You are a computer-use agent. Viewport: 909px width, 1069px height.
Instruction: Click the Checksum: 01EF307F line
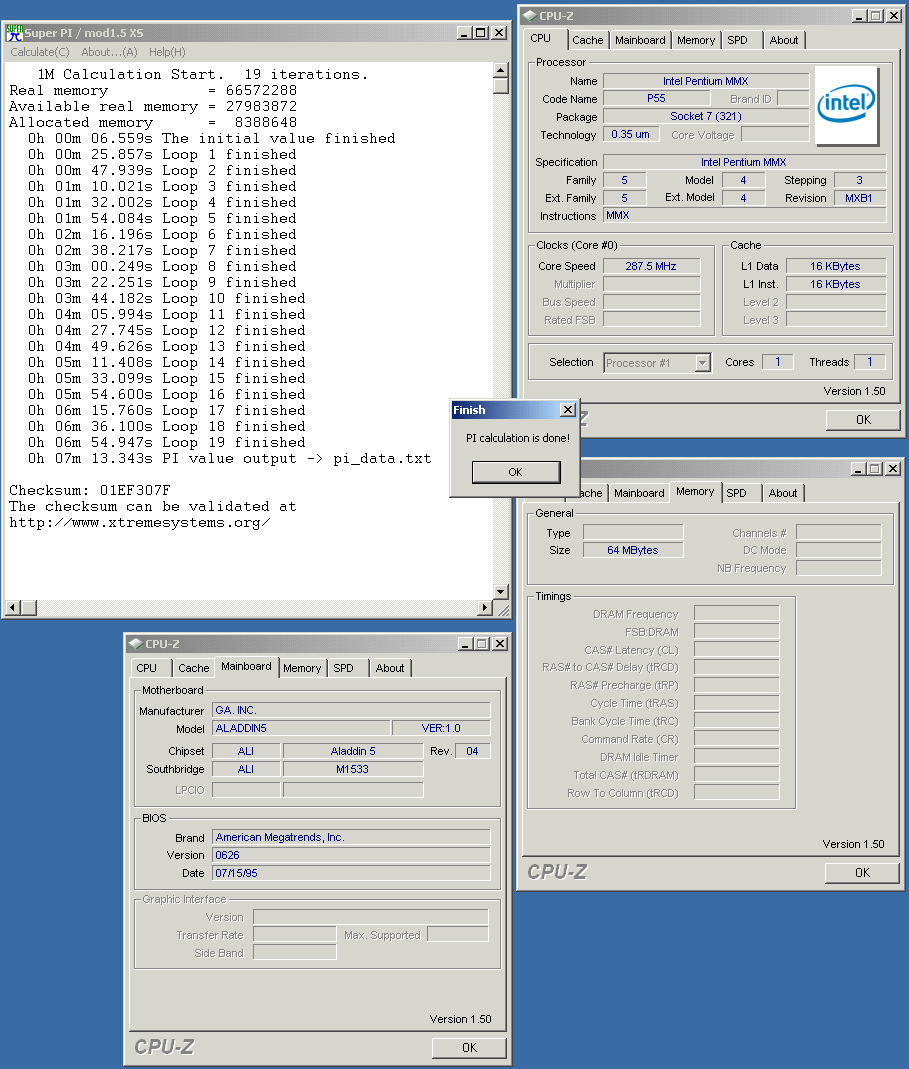[90, 490]
